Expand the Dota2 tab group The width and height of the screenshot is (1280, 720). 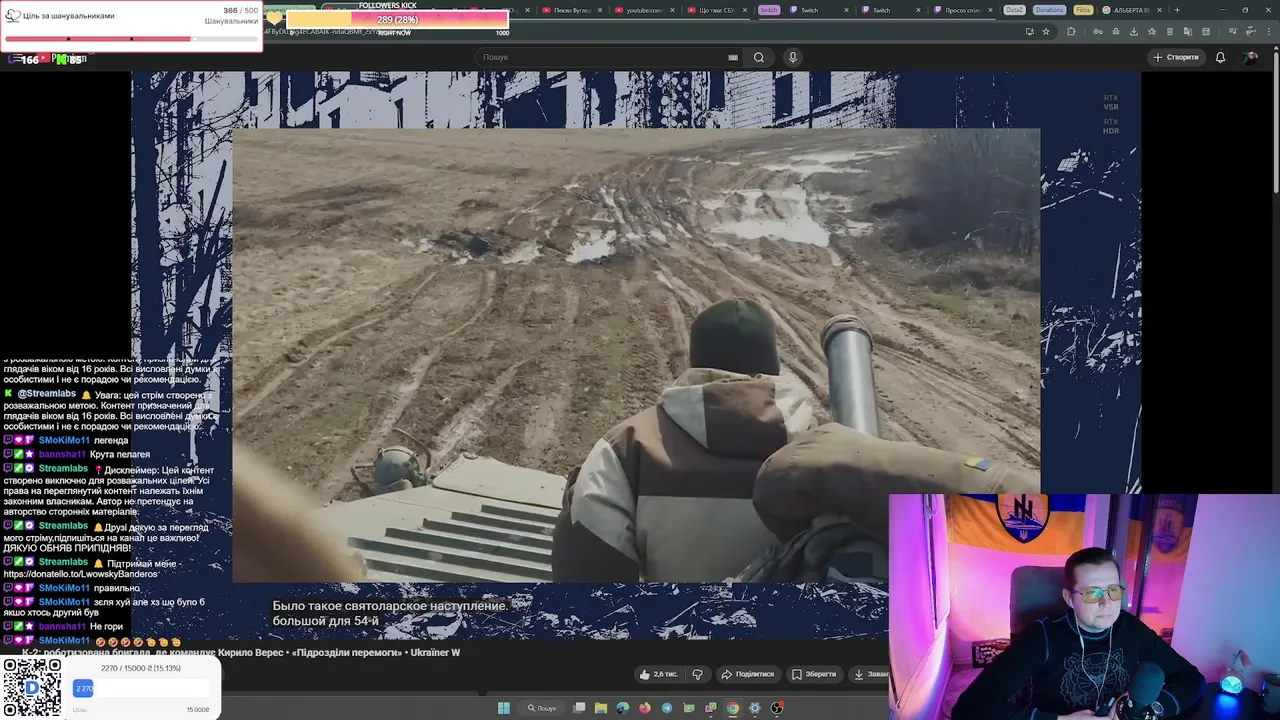pos(1014,10)
